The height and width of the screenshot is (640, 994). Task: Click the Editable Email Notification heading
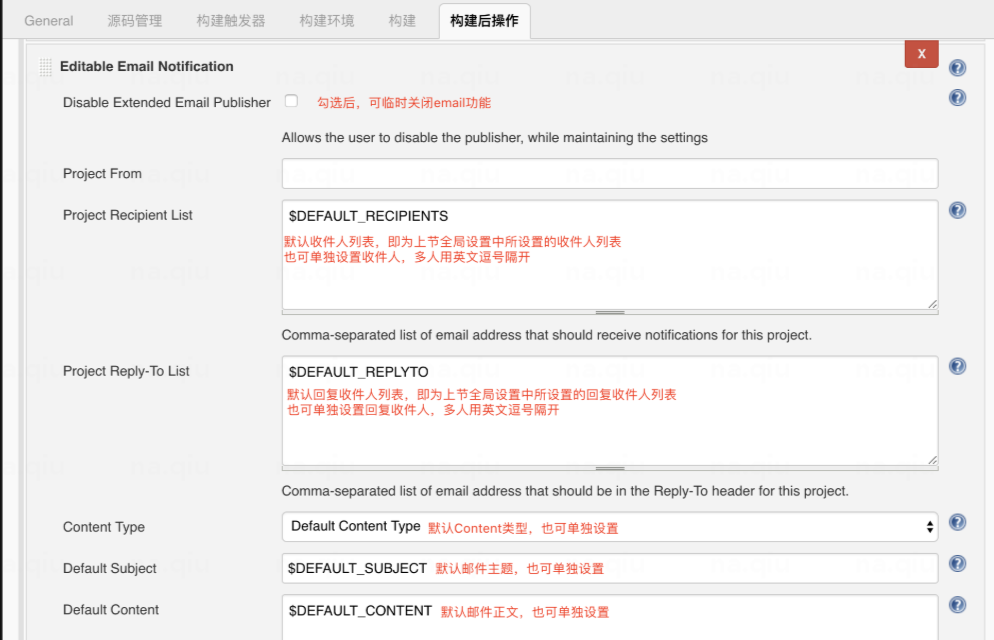pyautogui.click(x=146, y=67)
